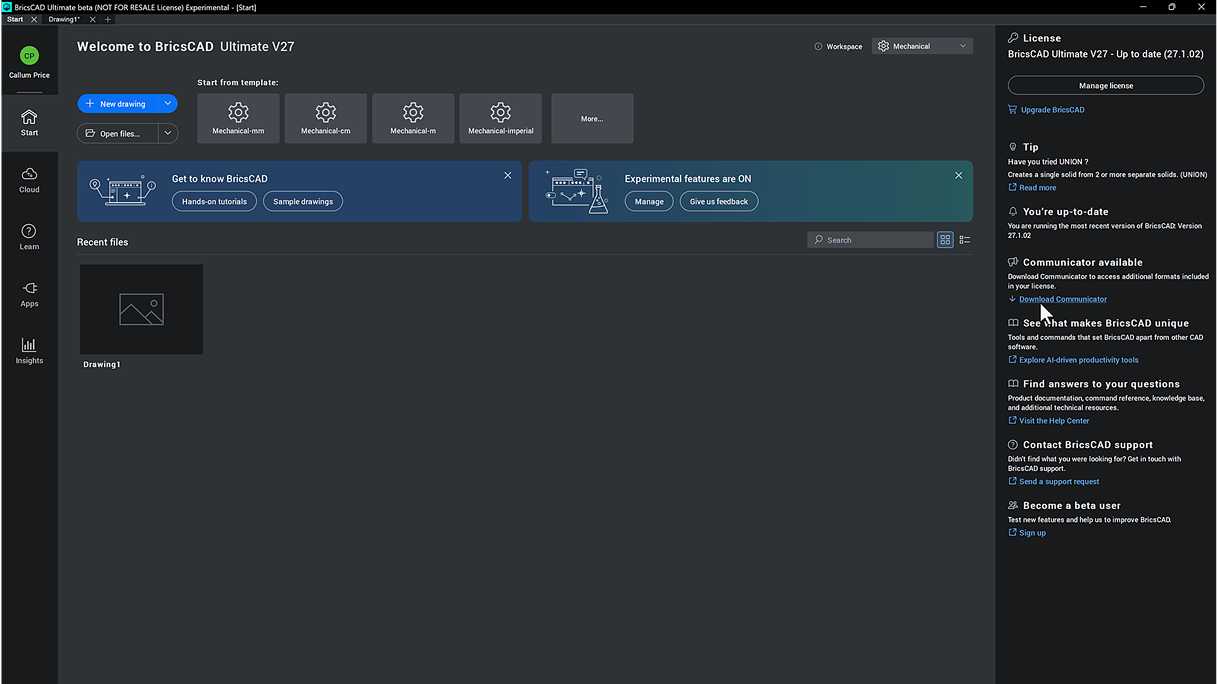Viewport: 1217px width, 684px height.
Task: Dismiss the Get to know BricsCAD banner
Action: [508, 176]
